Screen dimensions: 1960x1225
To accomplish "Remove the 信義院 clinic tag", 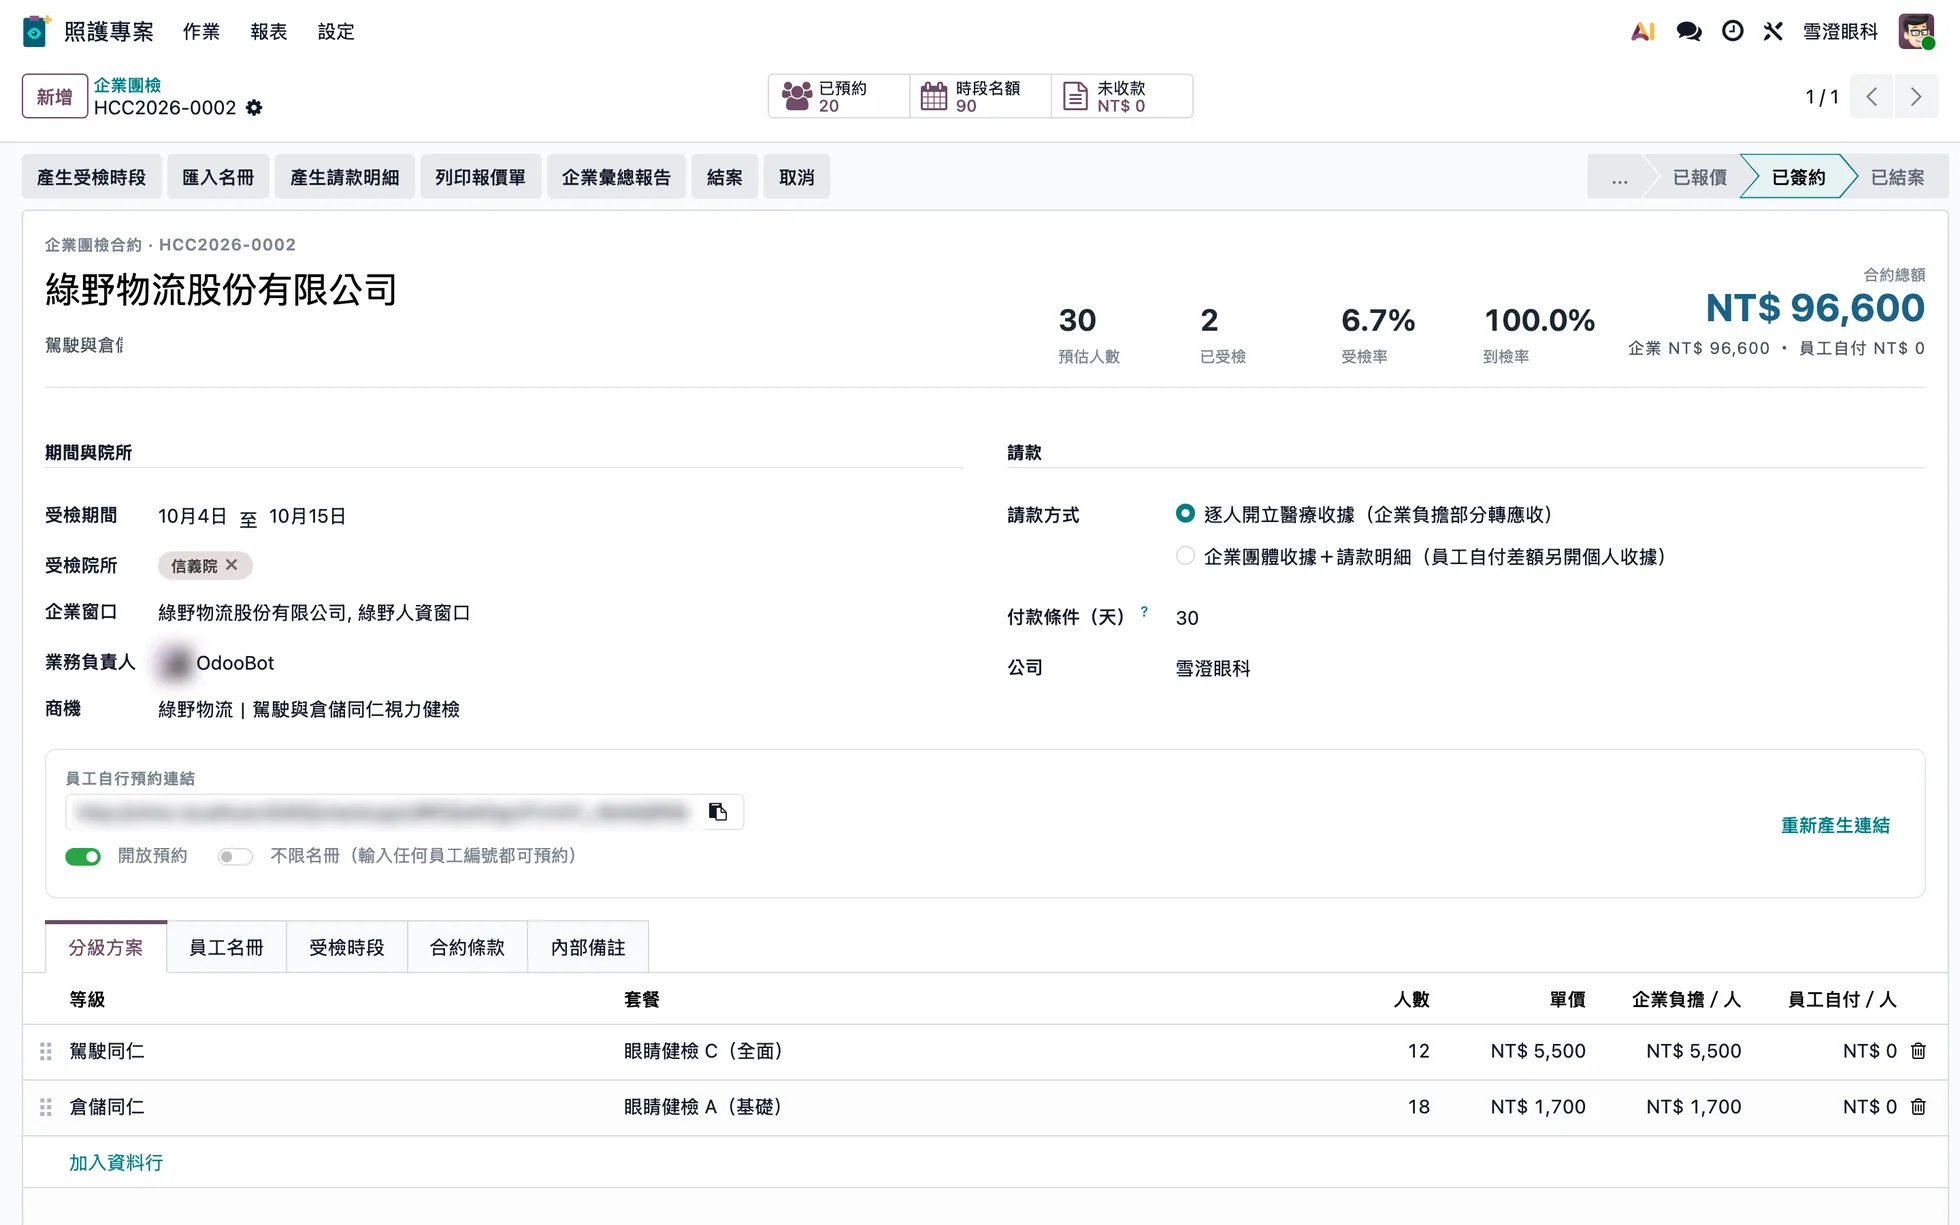I will tap(232, 565).
